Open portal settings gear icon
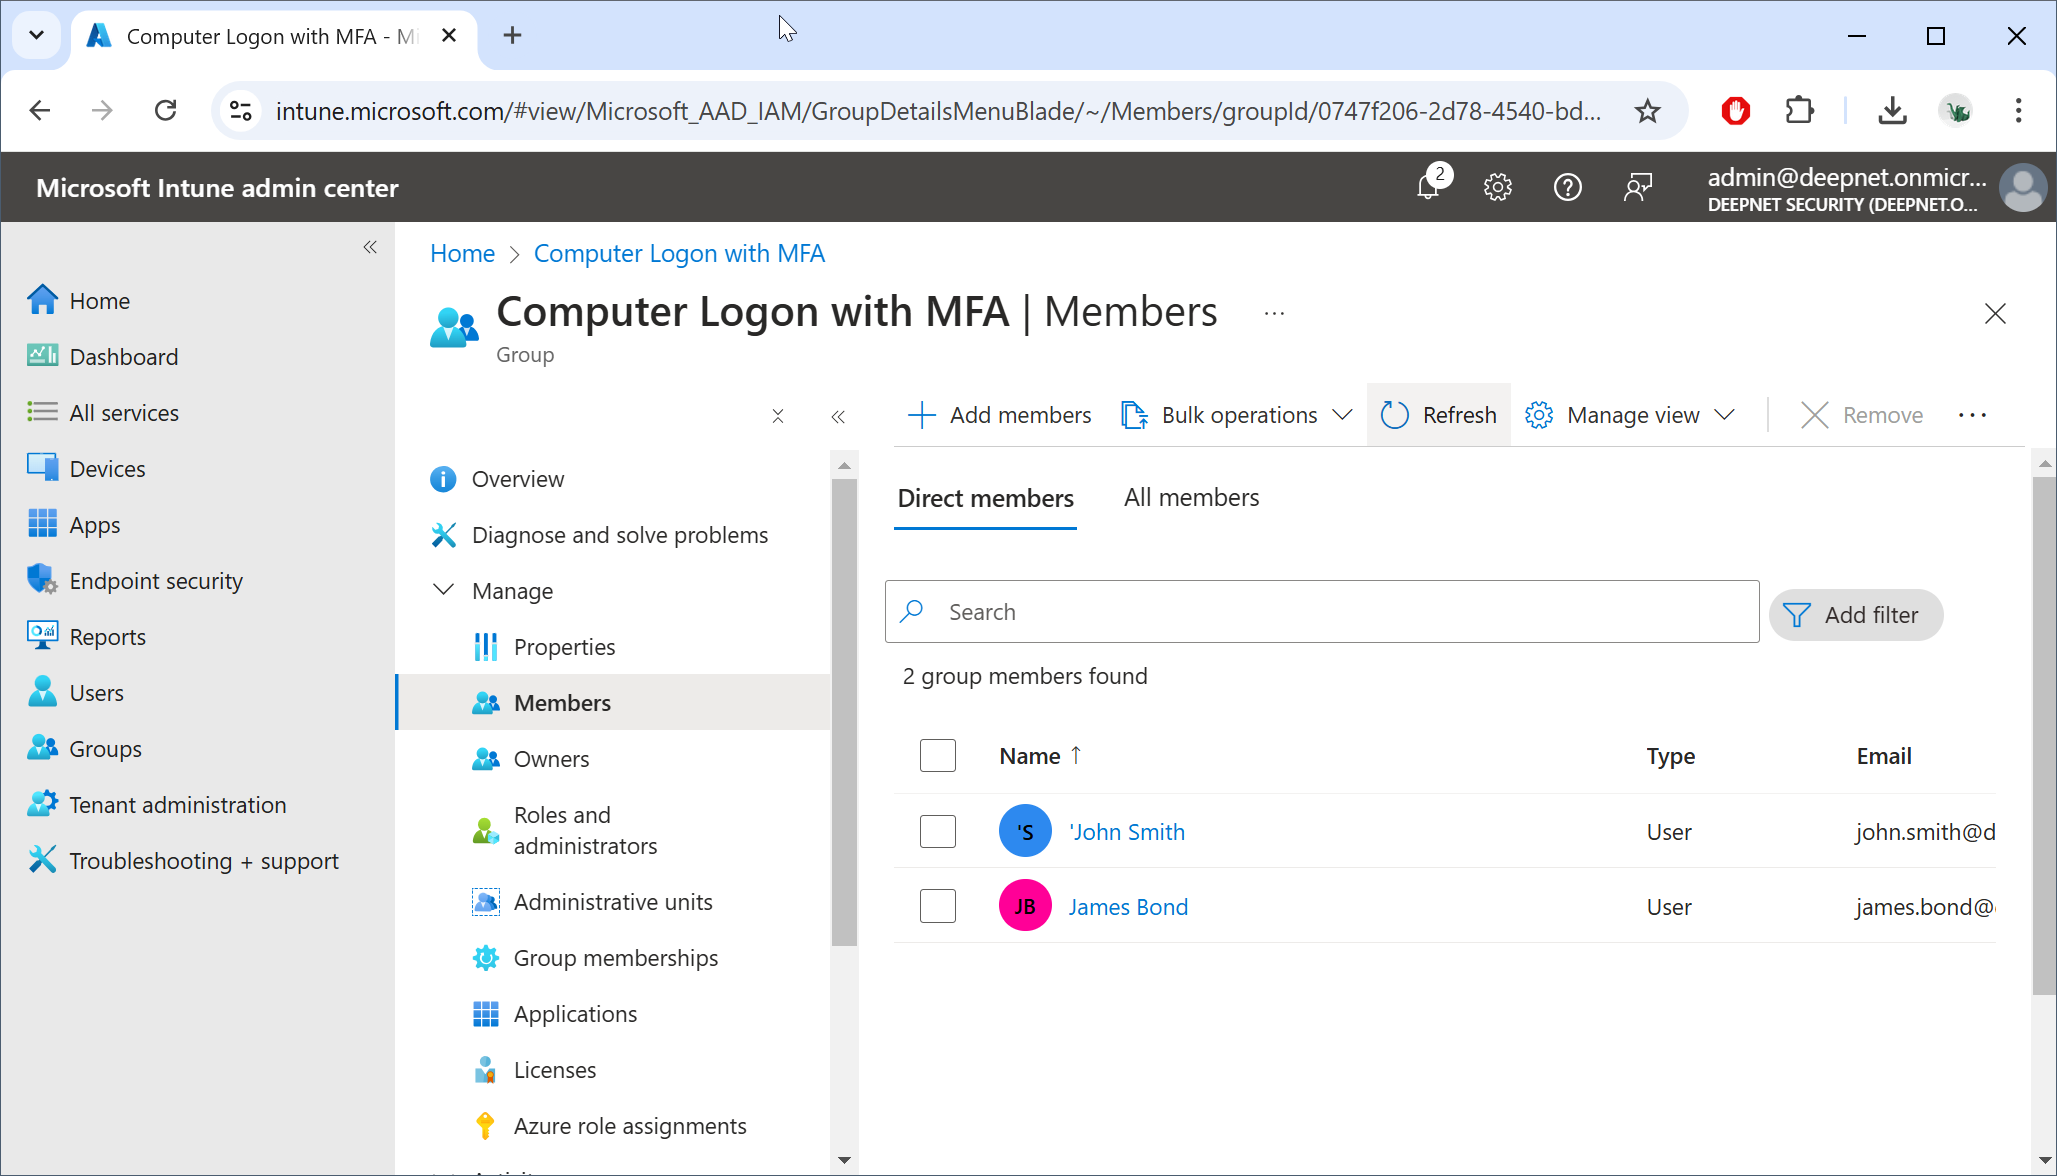This screenshot has height=1176, width=2057. point(1497,187)
